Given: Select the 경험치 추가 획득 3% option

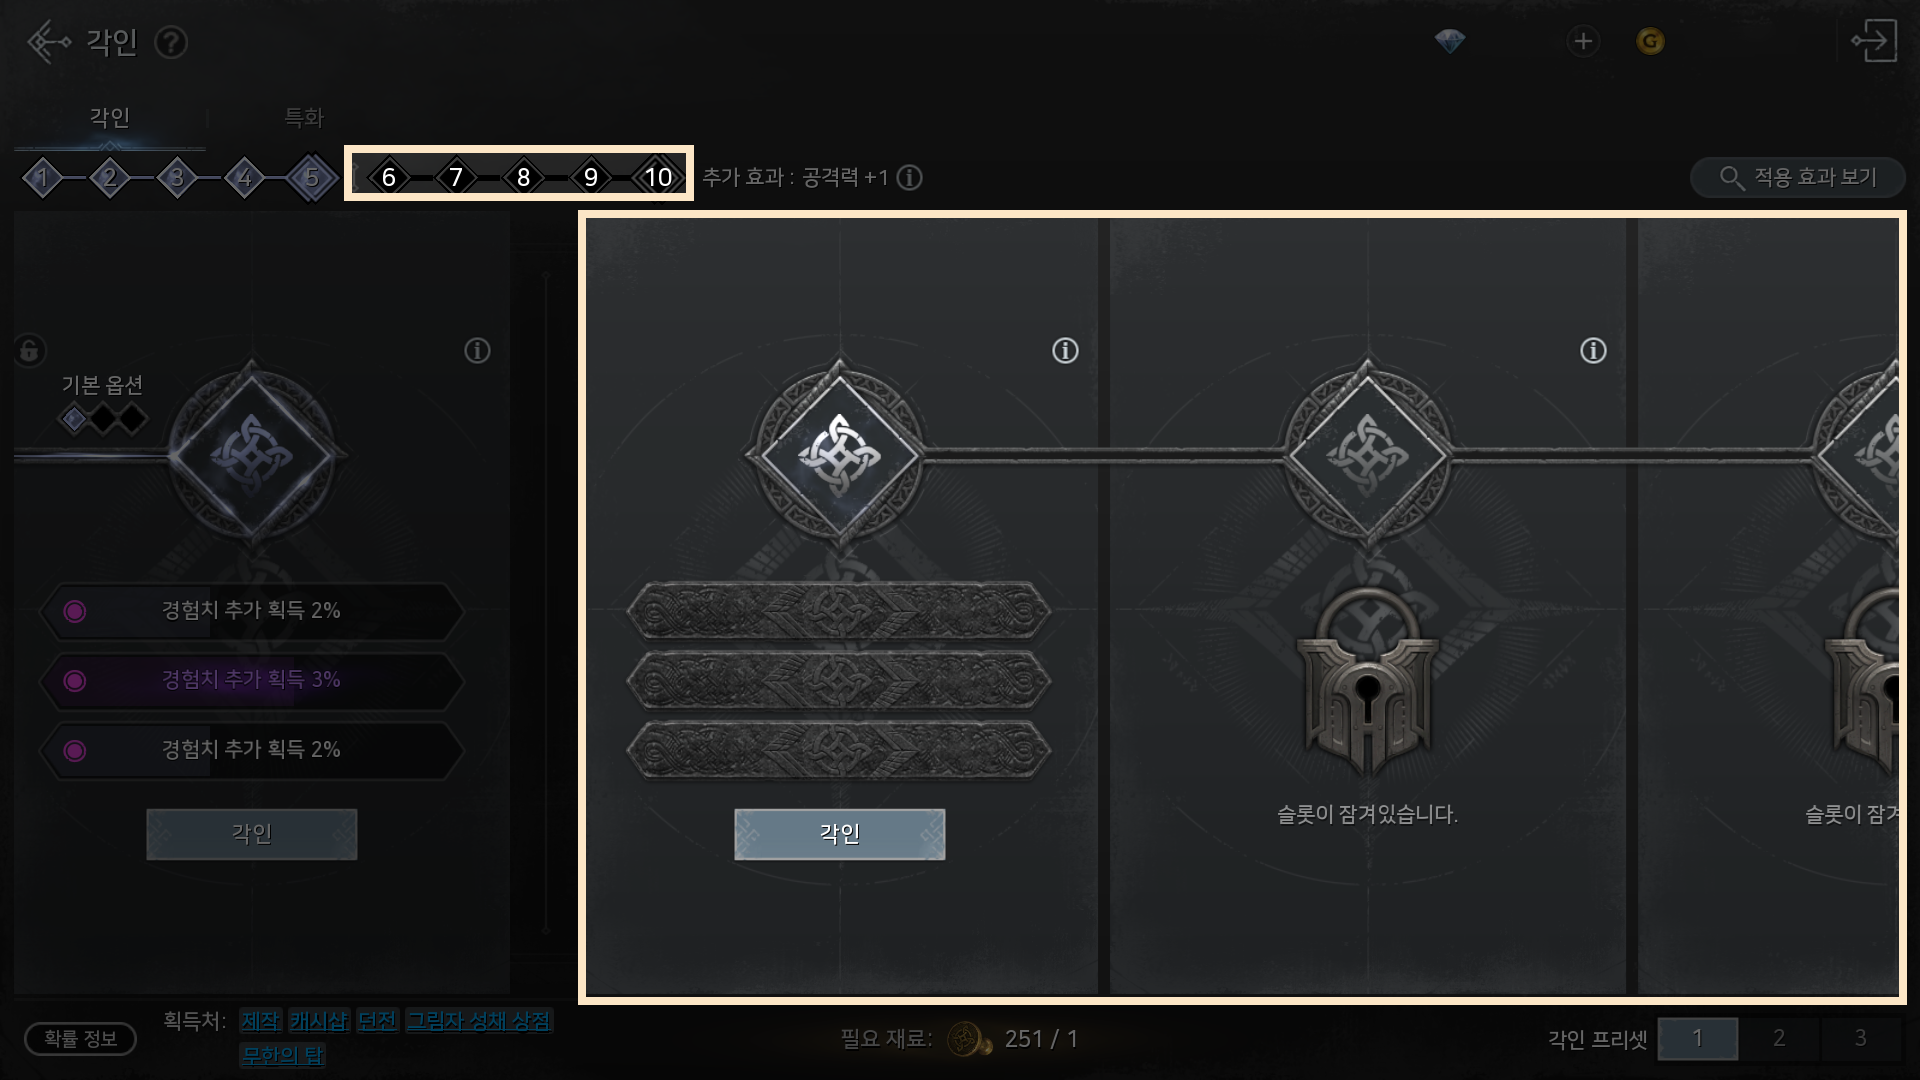Looking at the screenshot, I should click(251, 680).
